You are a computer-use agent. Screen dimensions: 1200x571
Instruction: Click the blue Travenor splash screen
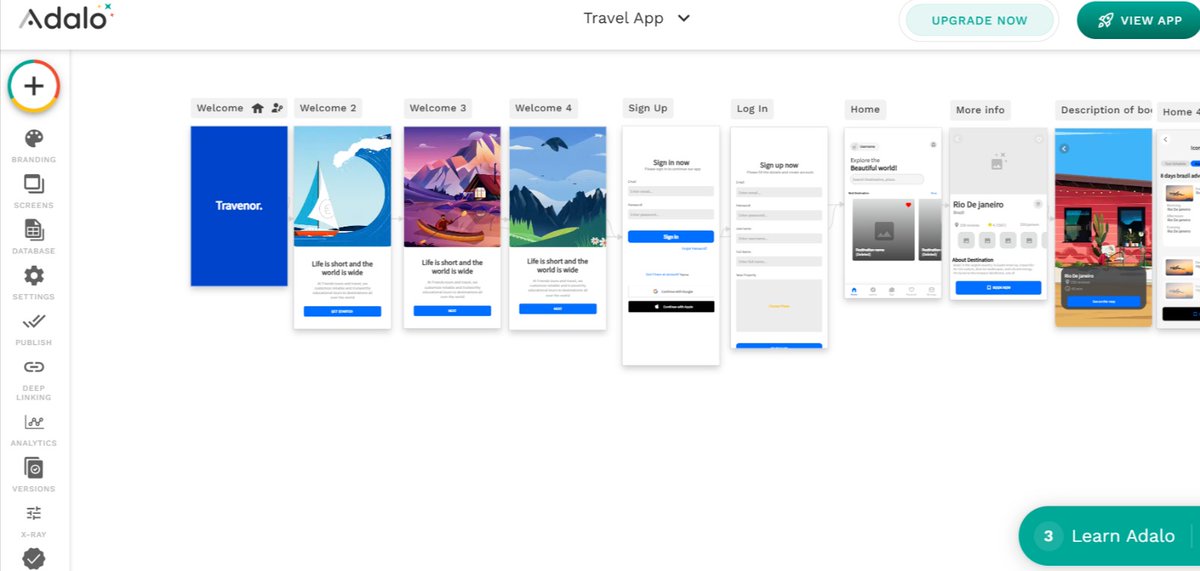[x=239, y=206]
